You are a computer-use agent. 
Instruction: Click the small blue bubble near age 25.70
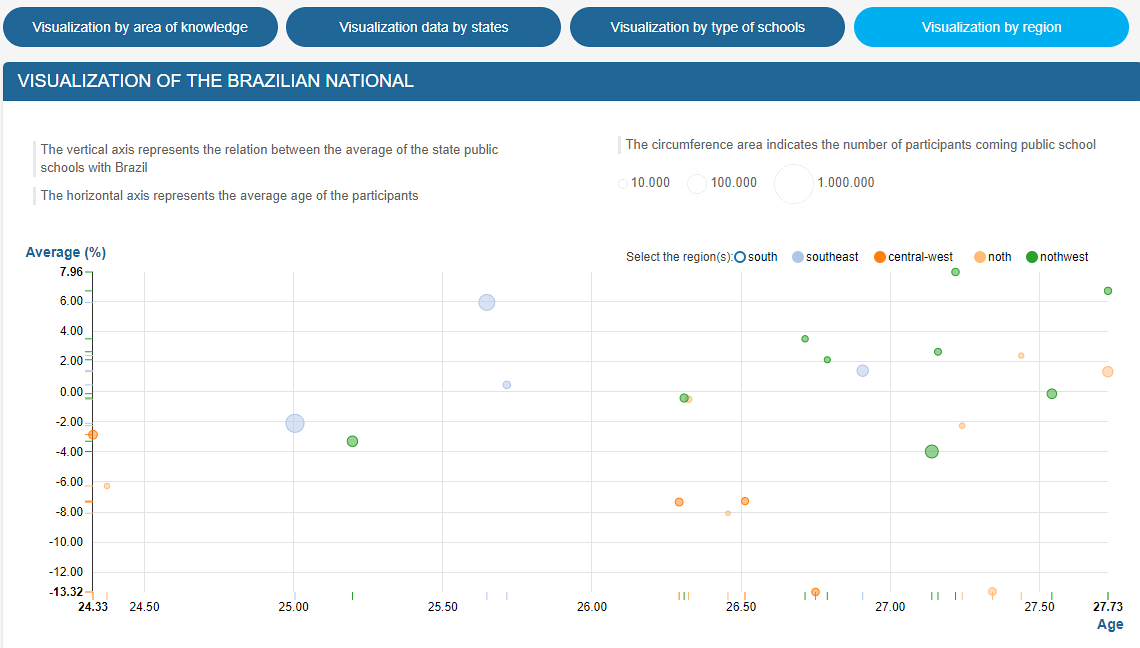507,385
